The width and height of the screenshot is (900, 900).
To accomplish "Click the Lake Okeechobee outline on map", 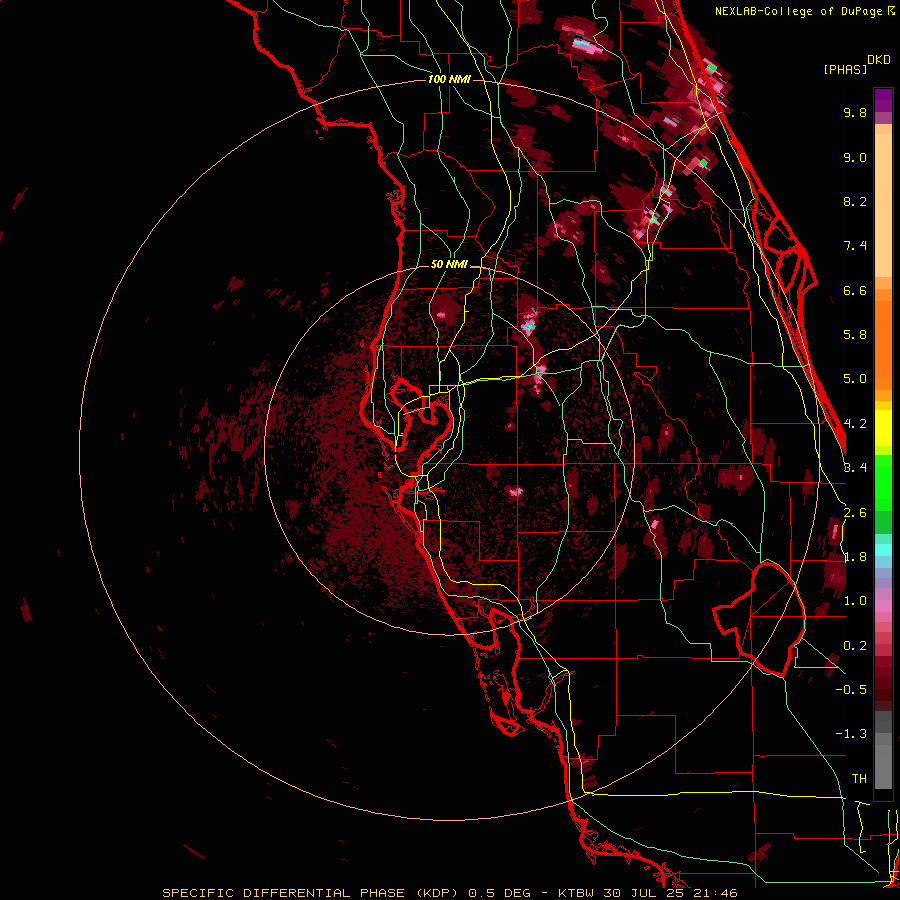I will pos(760,619).
